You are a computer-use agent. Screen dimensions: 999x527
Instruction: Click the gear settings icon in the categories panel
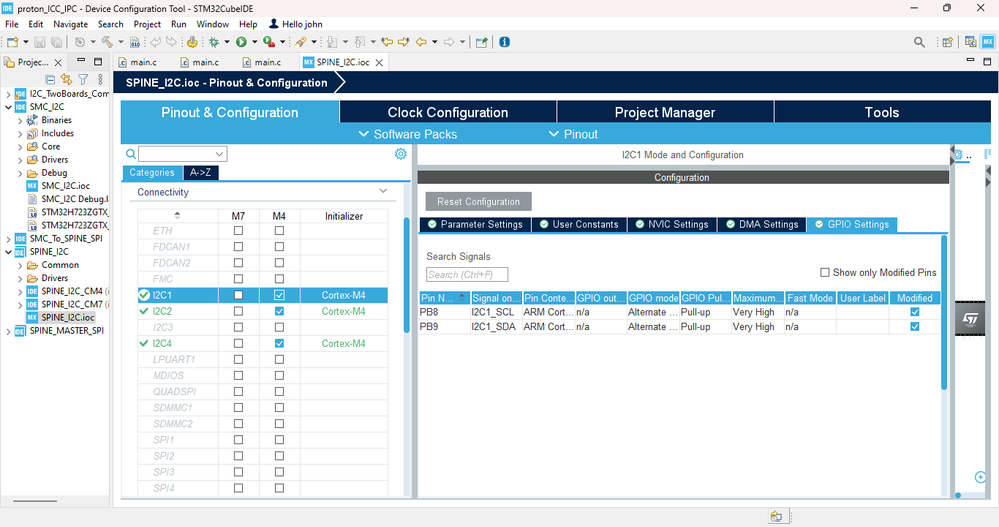400,154
